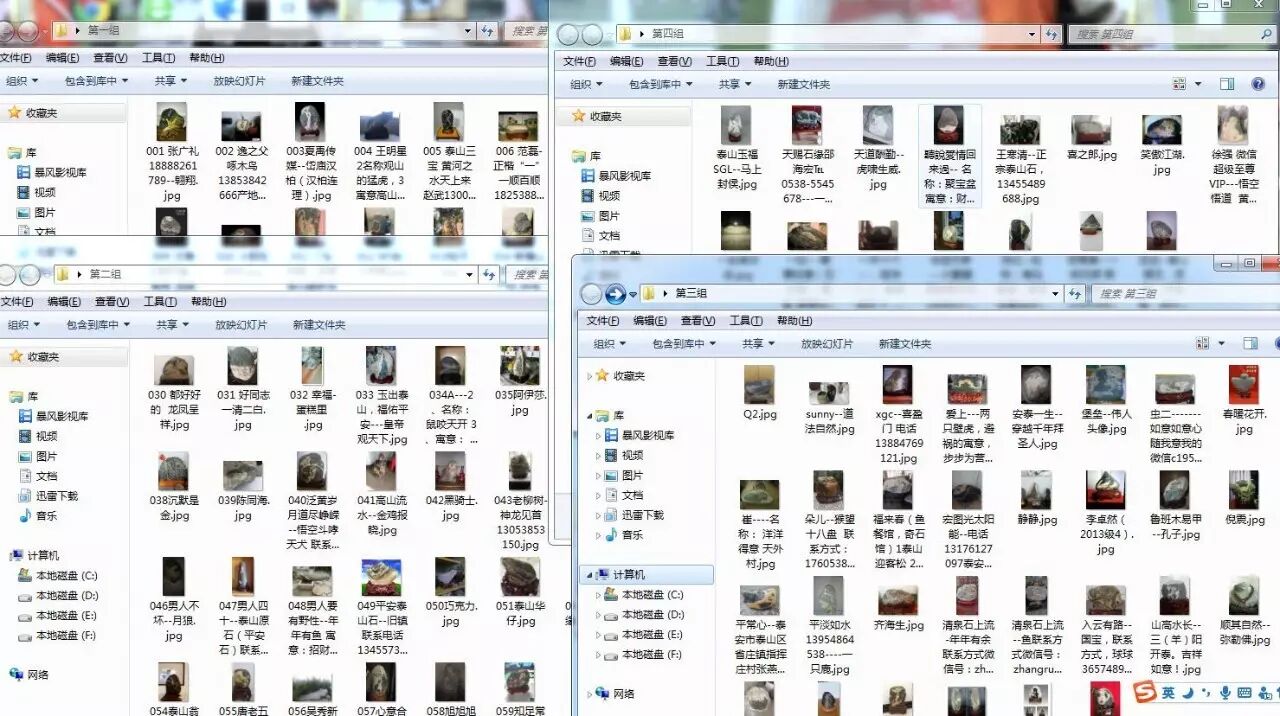The height and width of the screenshot is (716, 1280).
Task: Show preview pane in 第四组 window
Action: pos(1227,84)
